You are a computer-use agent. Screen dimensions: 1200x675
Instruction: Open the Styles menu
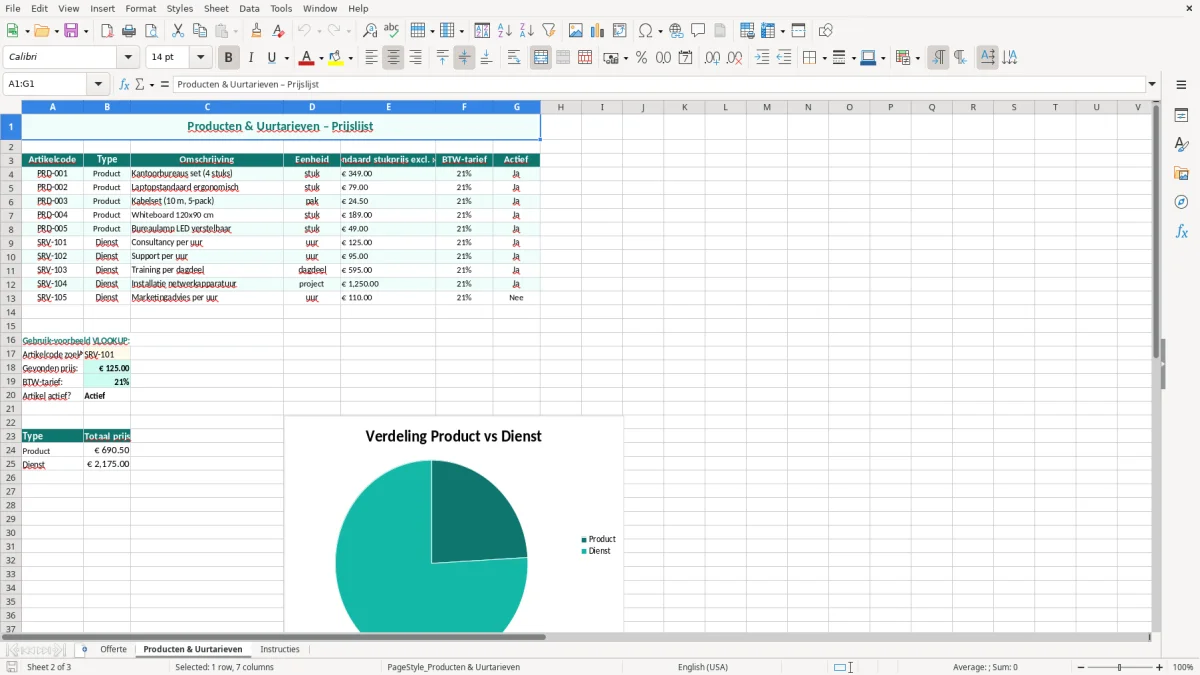point(180,8)
